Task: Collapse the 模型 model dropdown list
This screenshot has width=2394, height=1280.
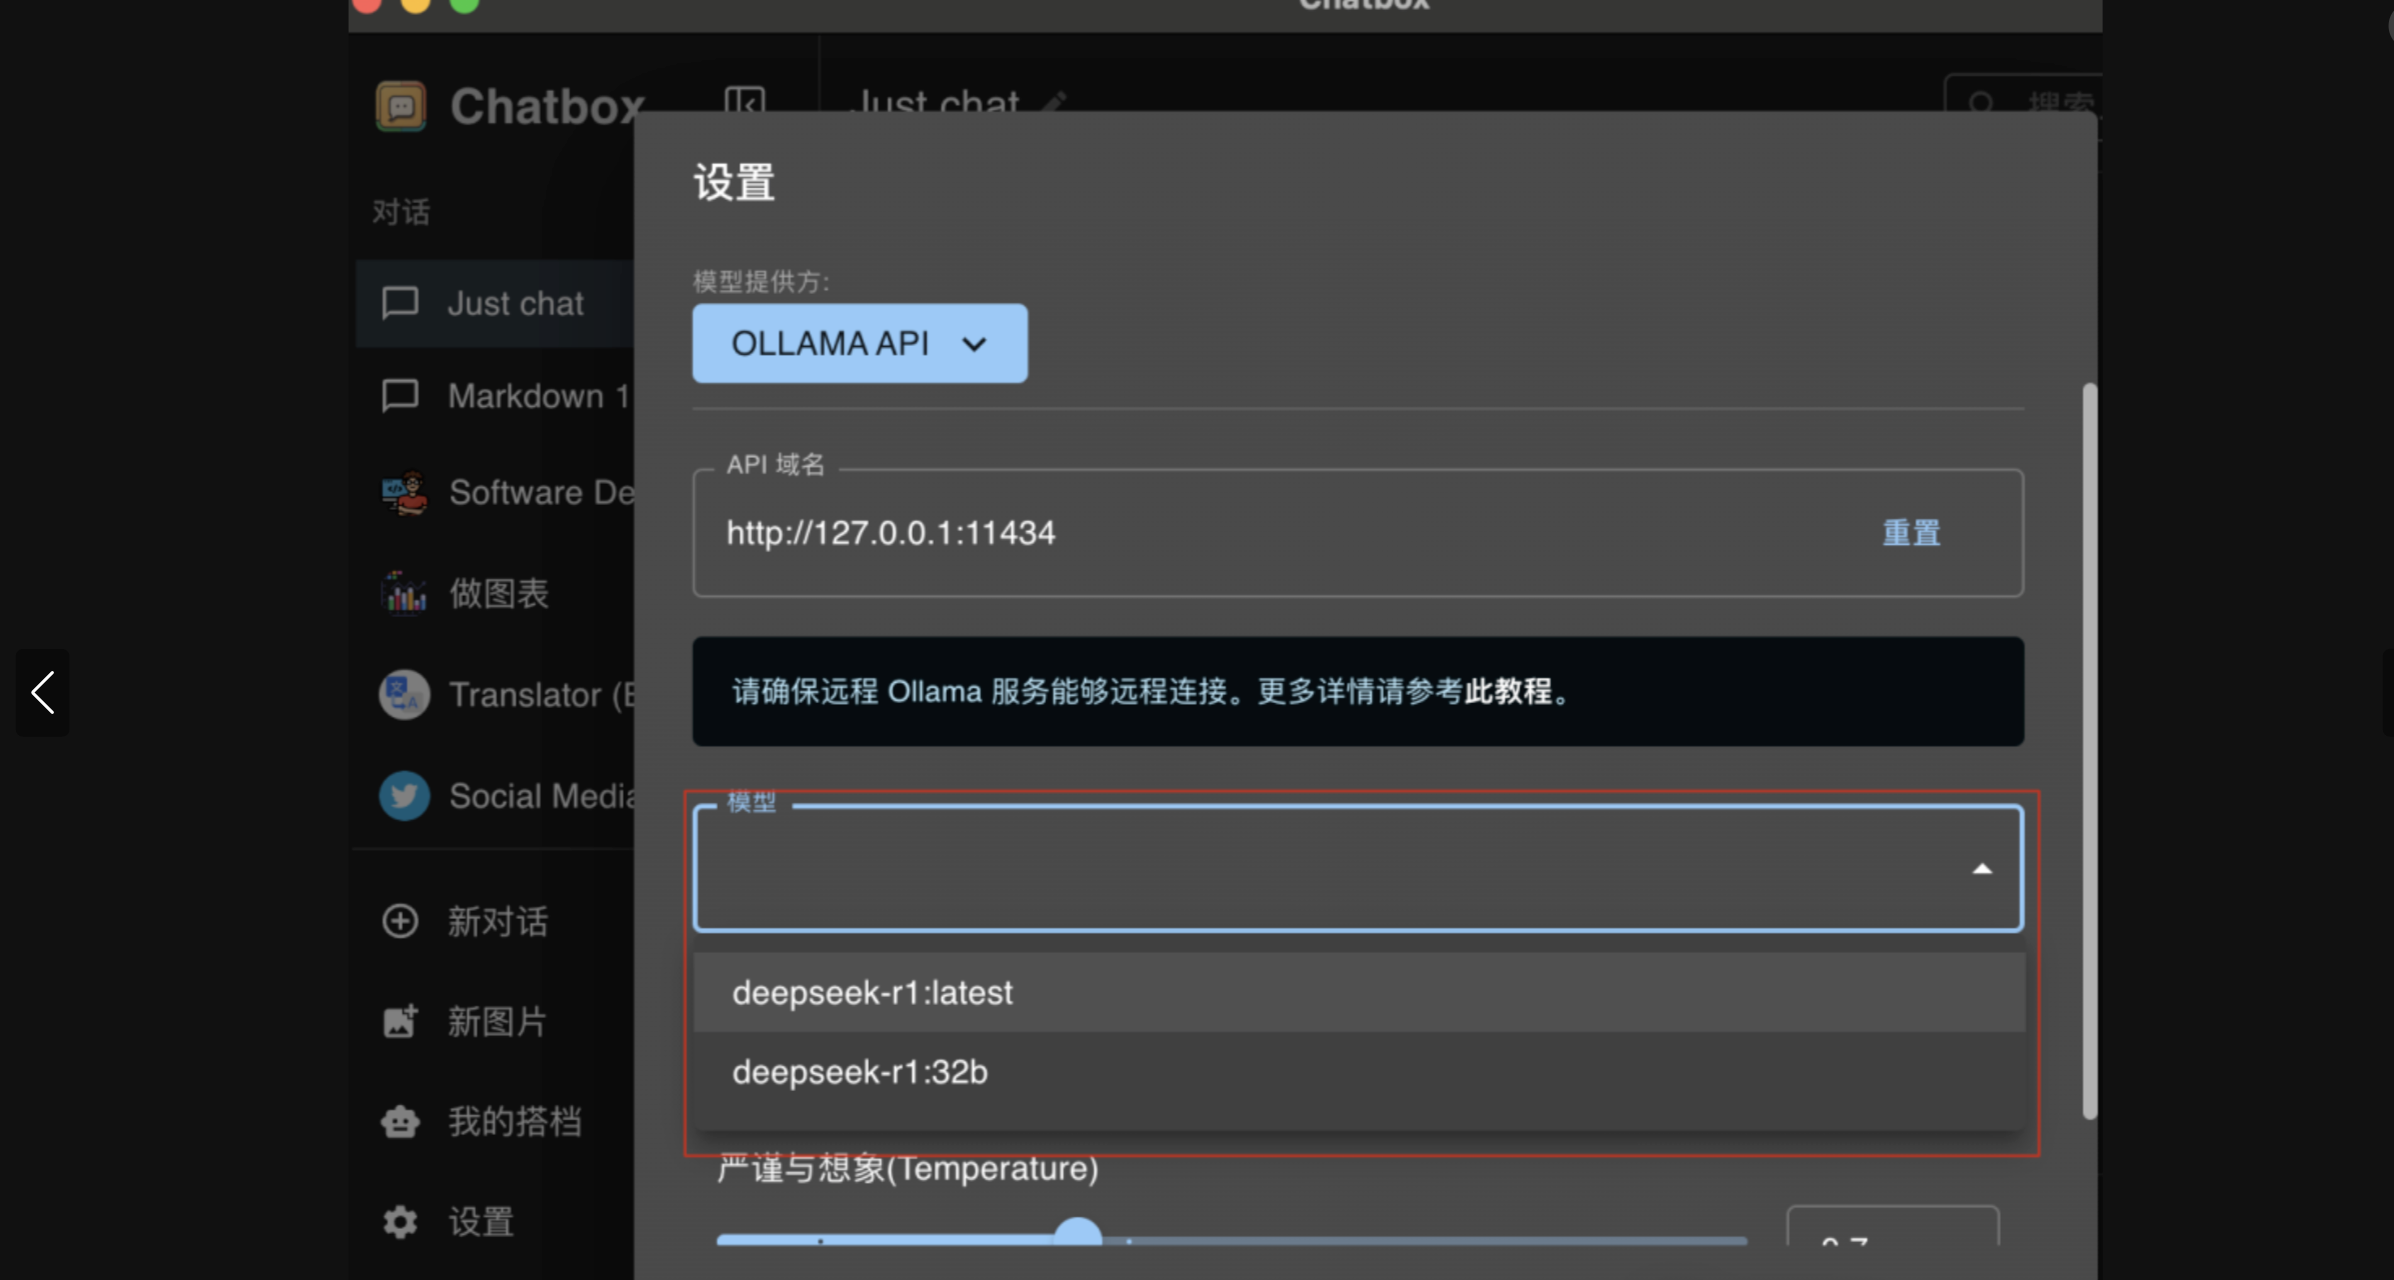Action: [x=1983, y=868]
